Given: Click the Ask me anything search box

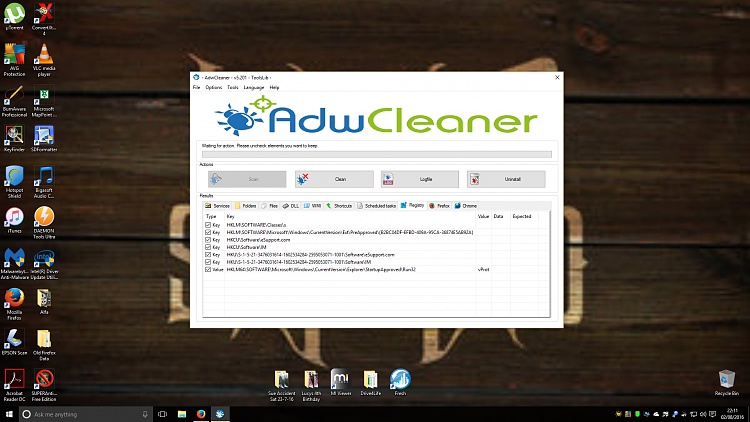Looking at the screenshot, I should coord(86,414).
